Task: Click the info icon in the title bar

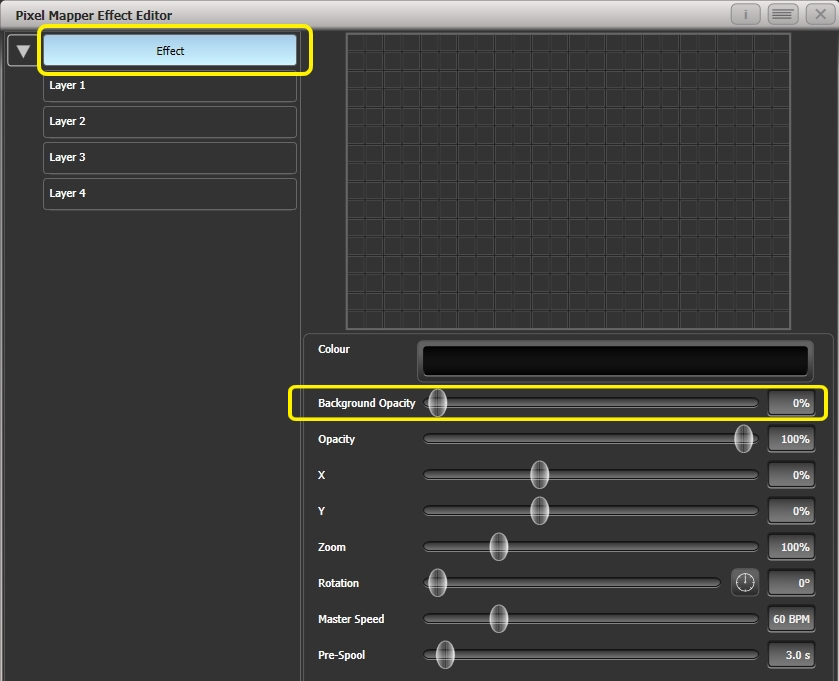Action: coord(744,14)
